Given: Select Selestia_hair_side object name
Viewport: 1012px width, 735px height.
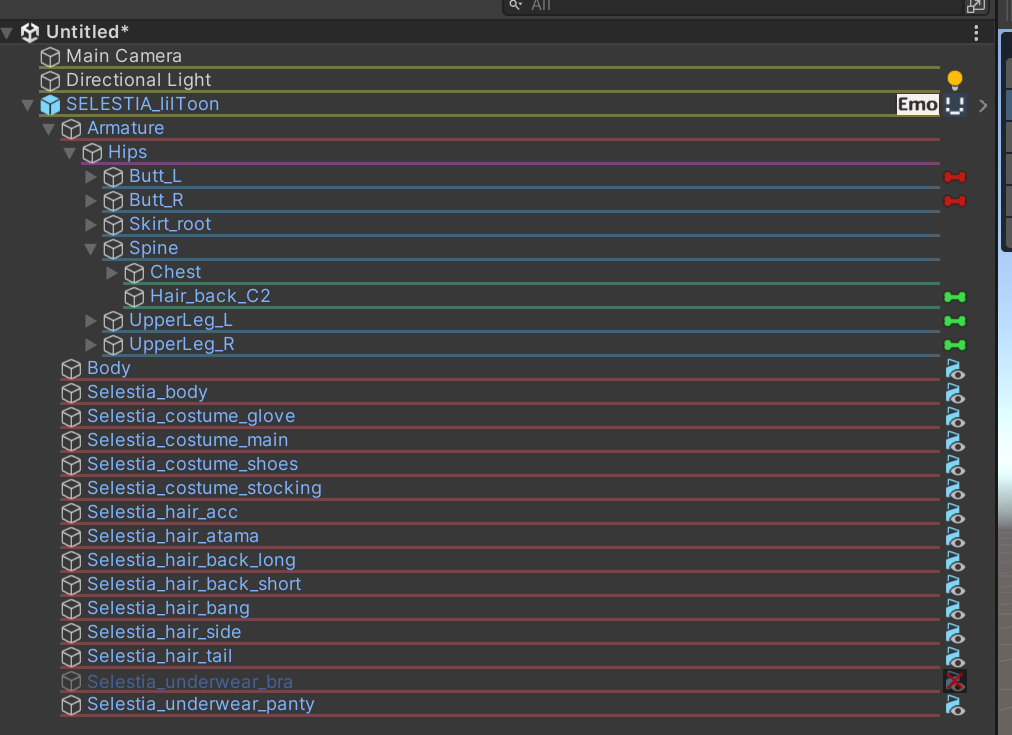Looking at the screenshot, I should 164,632.
